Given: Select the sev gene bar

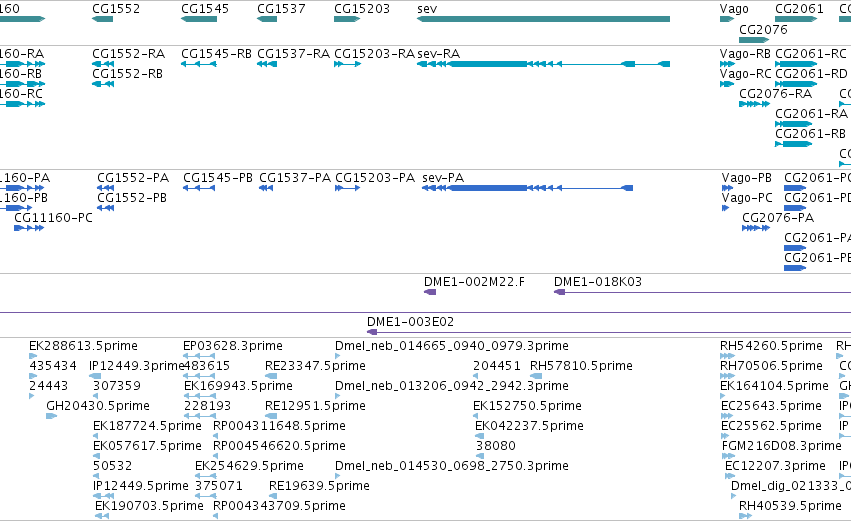Looking at the screenshot, I should (x=543, y=19).
